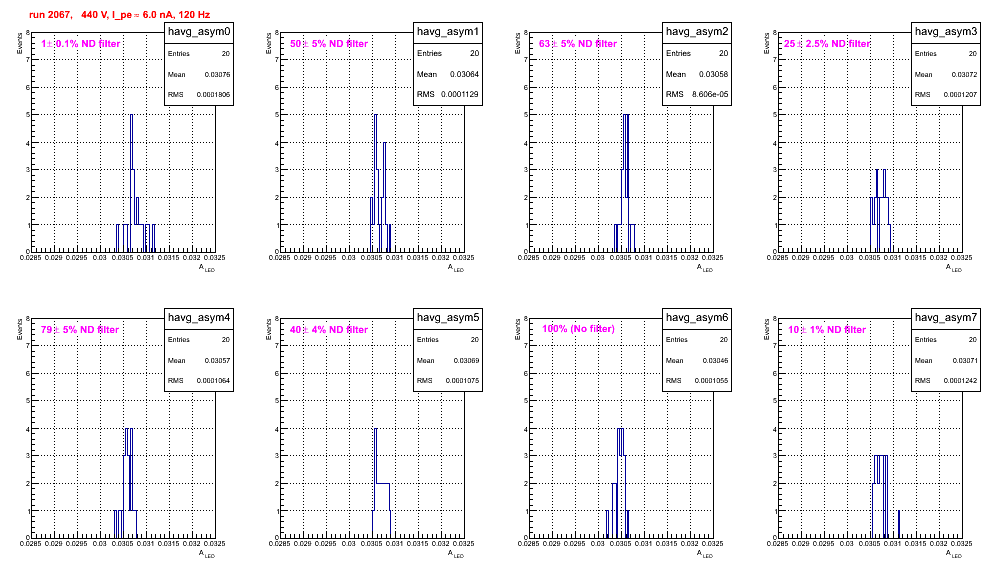Click the '10± 1% ND filter' label
The height and width of the screenshot is (572, 996).
827,330
